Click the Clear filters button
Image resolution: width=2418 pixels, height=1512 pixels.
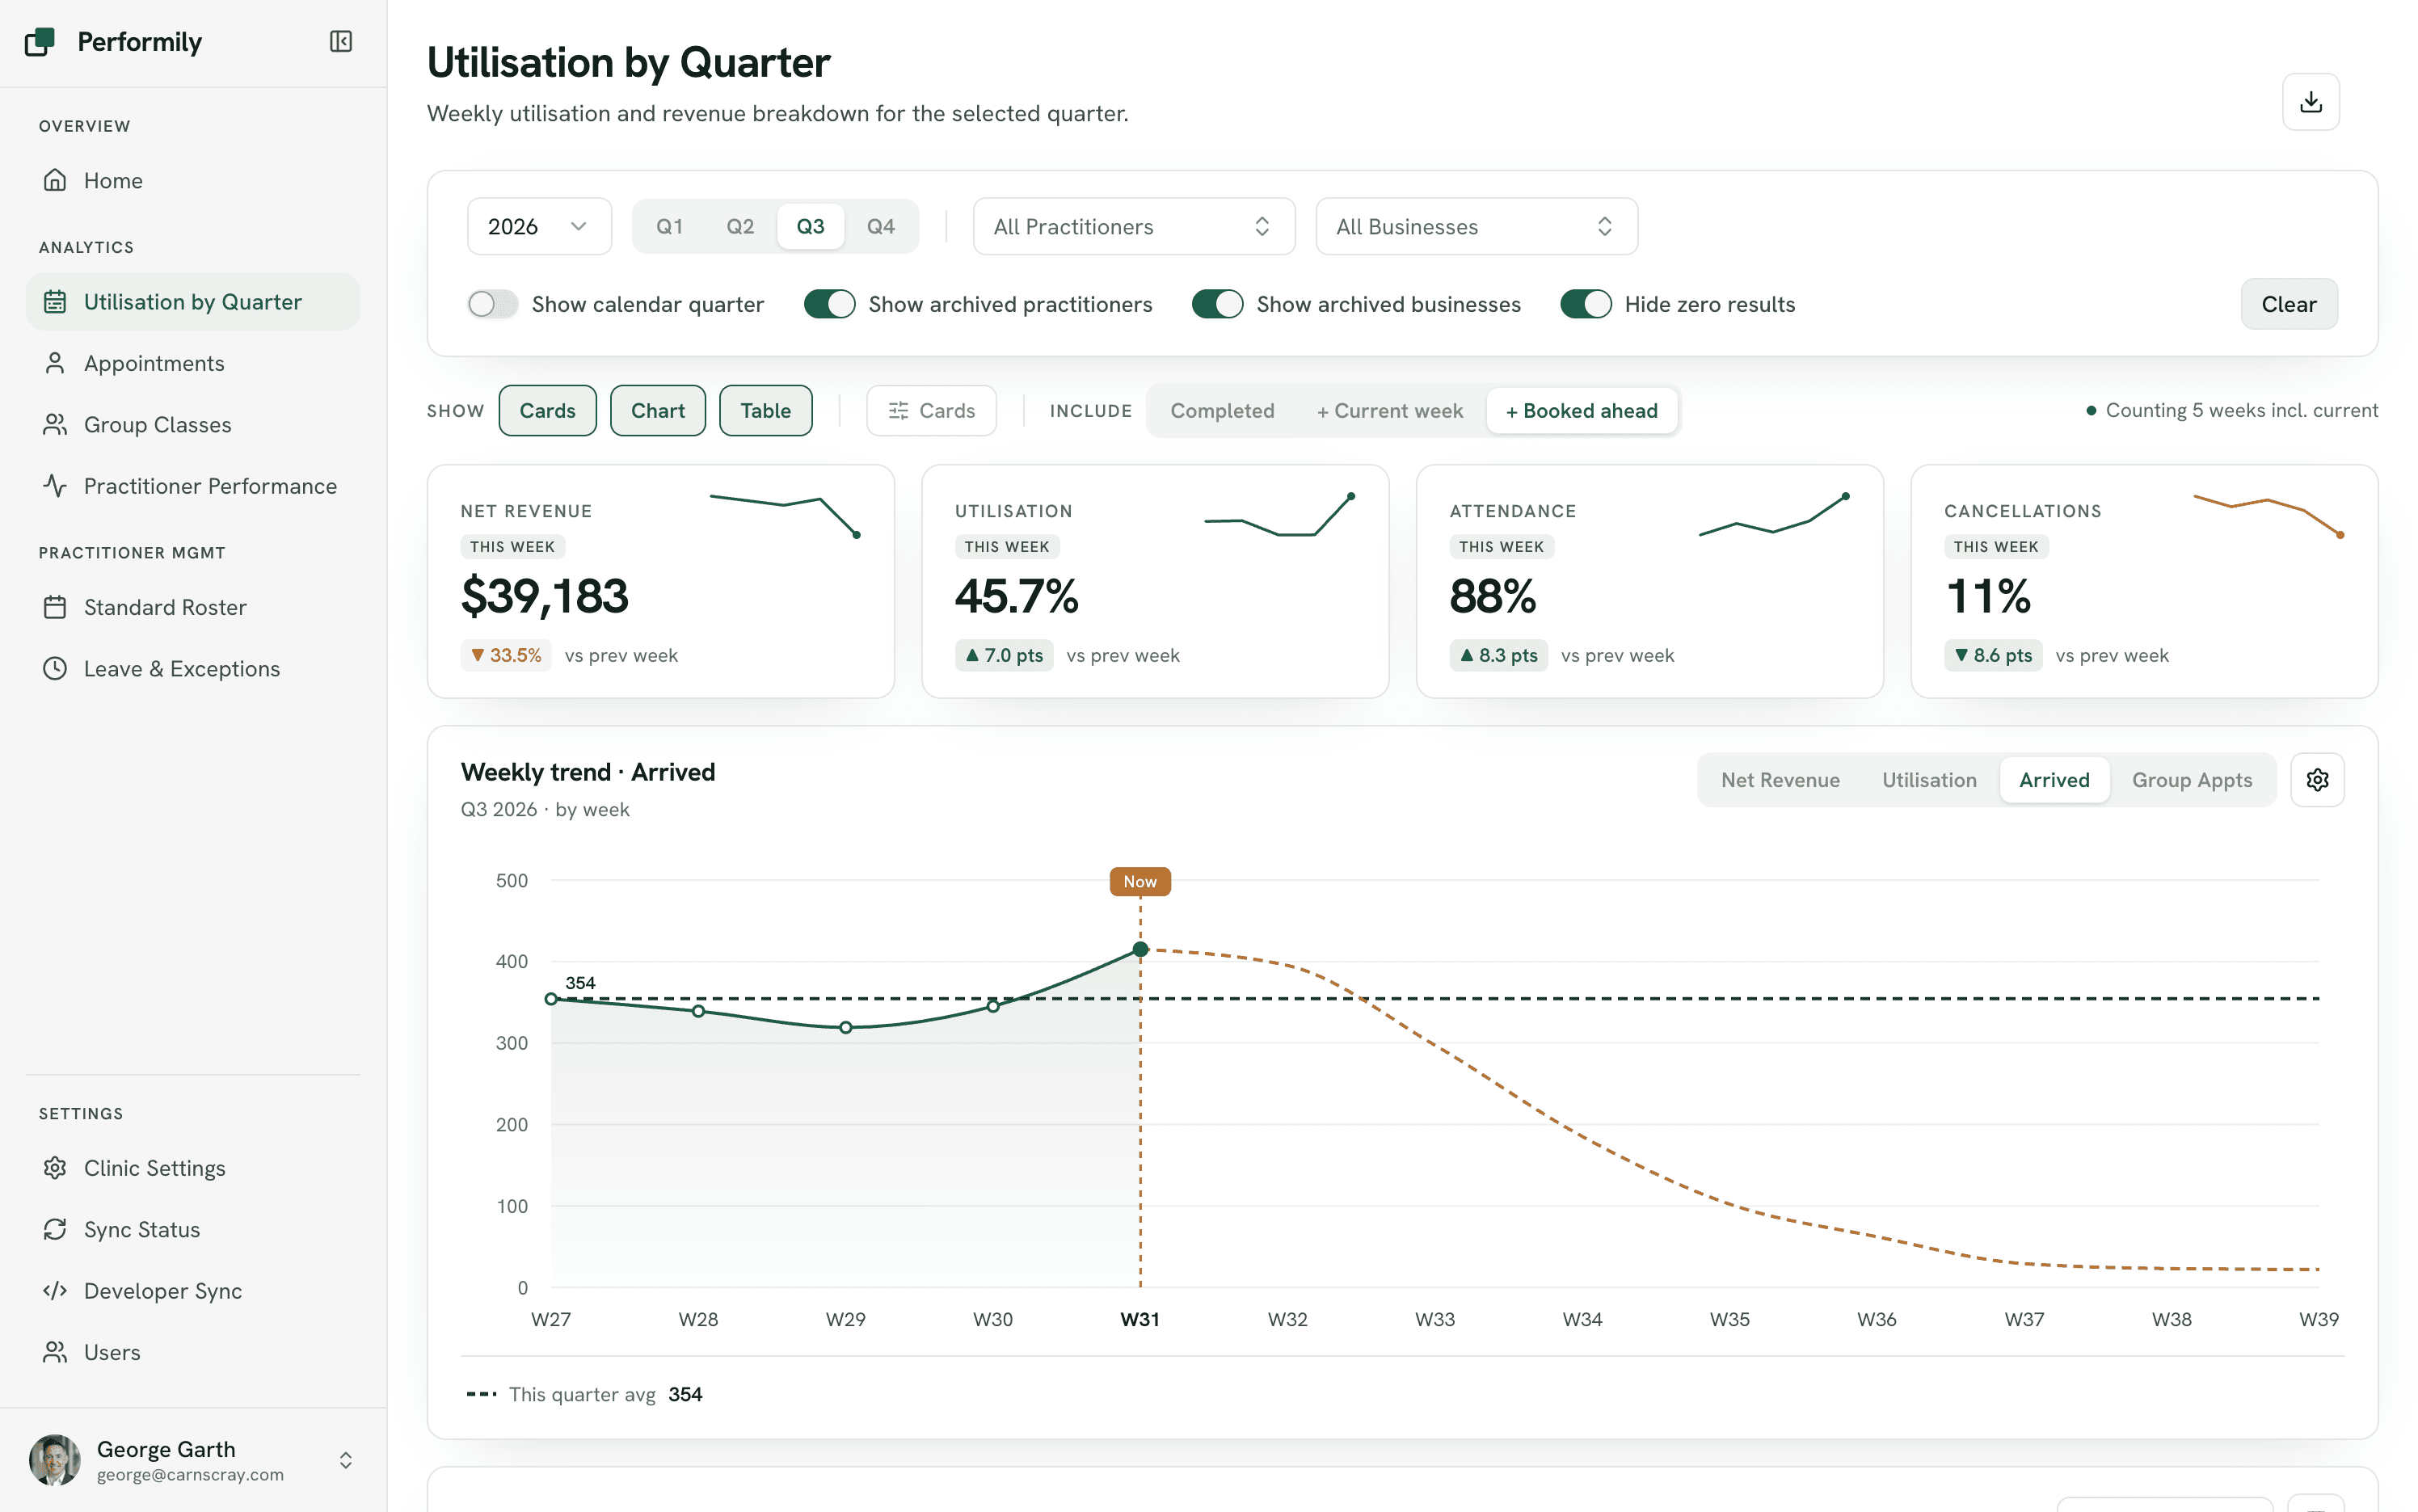(2288, 304)
